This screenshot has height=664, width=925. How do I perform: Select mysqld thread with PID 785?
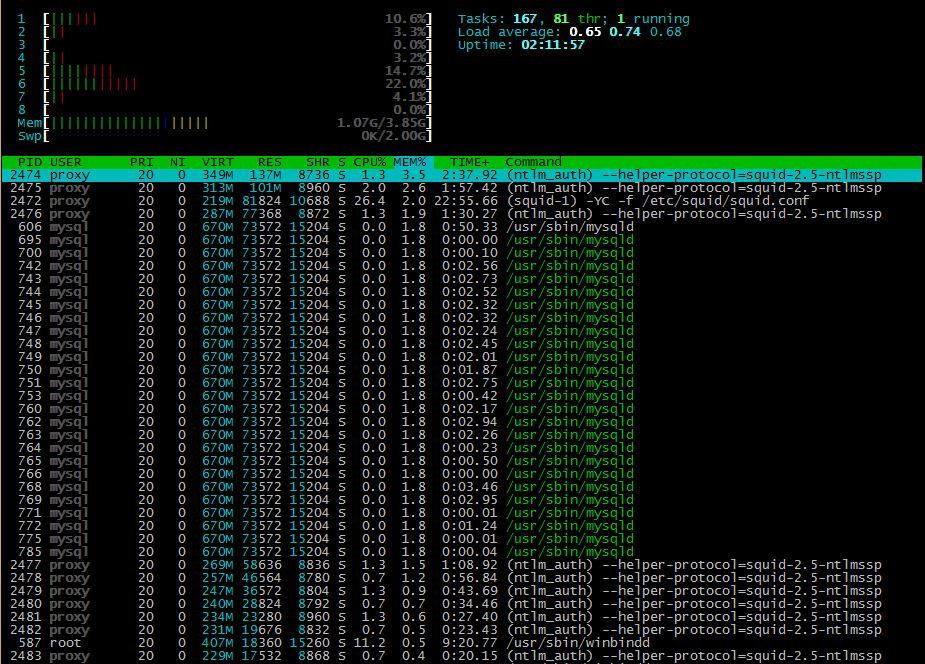pos(462,551)
